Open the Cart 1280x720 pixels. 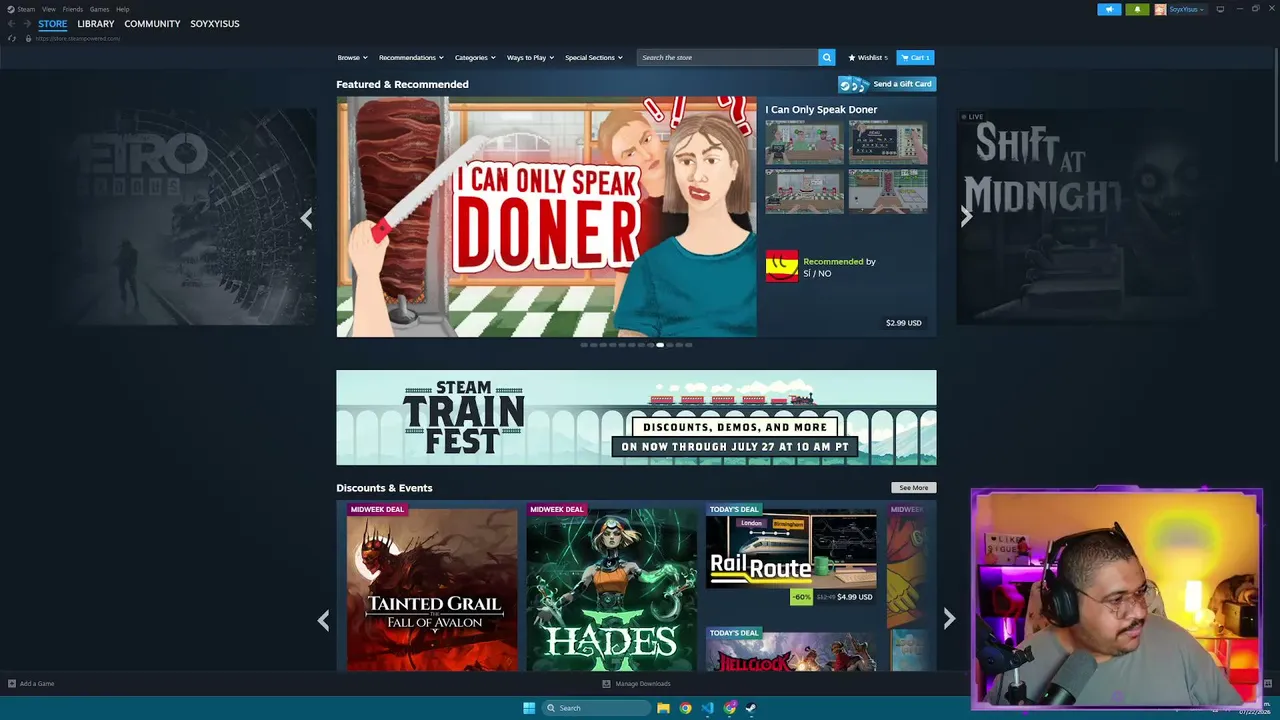pos(915,58)
